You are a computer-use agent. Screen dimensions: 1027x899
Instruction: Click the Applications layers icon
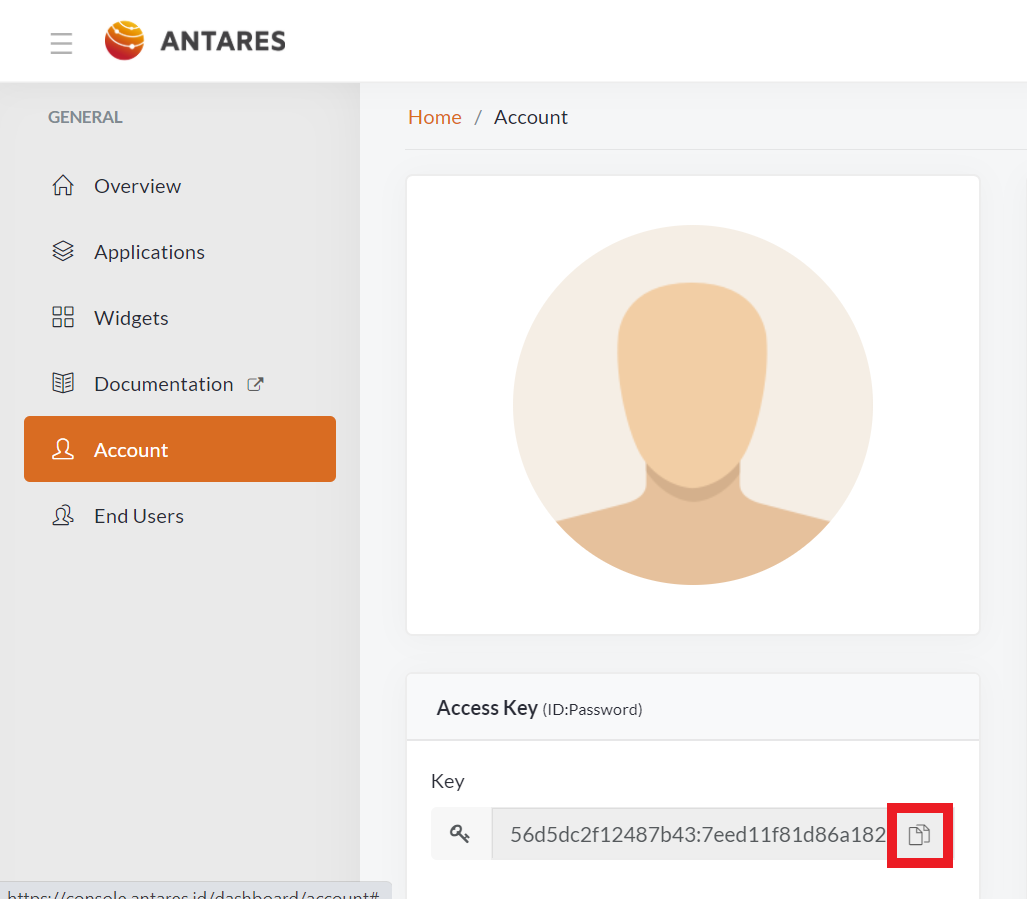pos(63,252)
